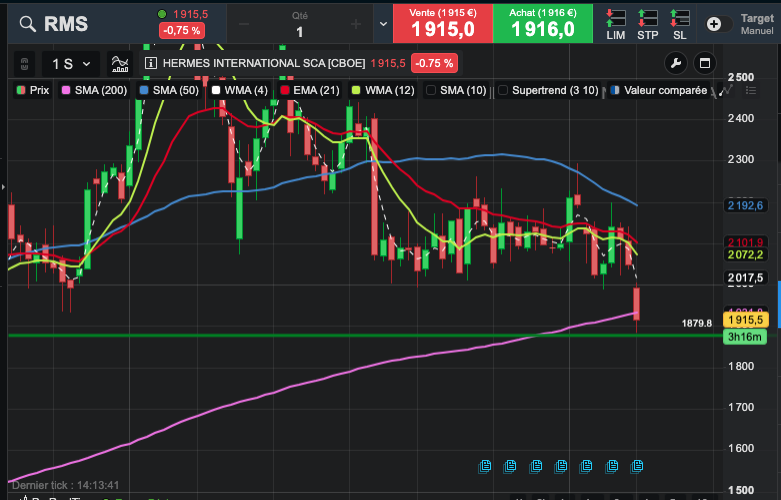Click the list icon at legend row end
This screenshot has height=500, width=781.
tap(751, 90)
